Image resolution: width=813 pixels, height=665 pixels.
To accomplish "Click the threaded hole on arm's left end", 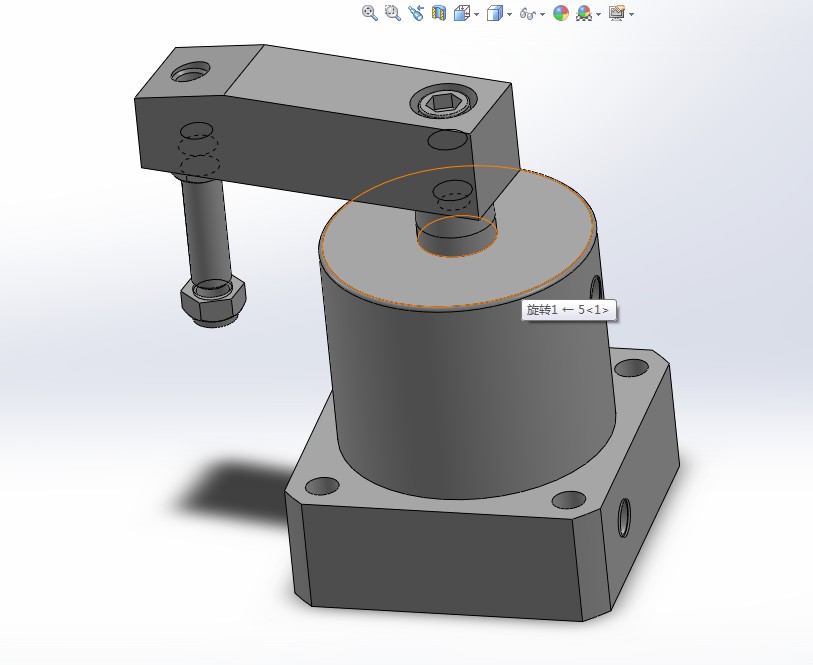I will click(190, 72).
